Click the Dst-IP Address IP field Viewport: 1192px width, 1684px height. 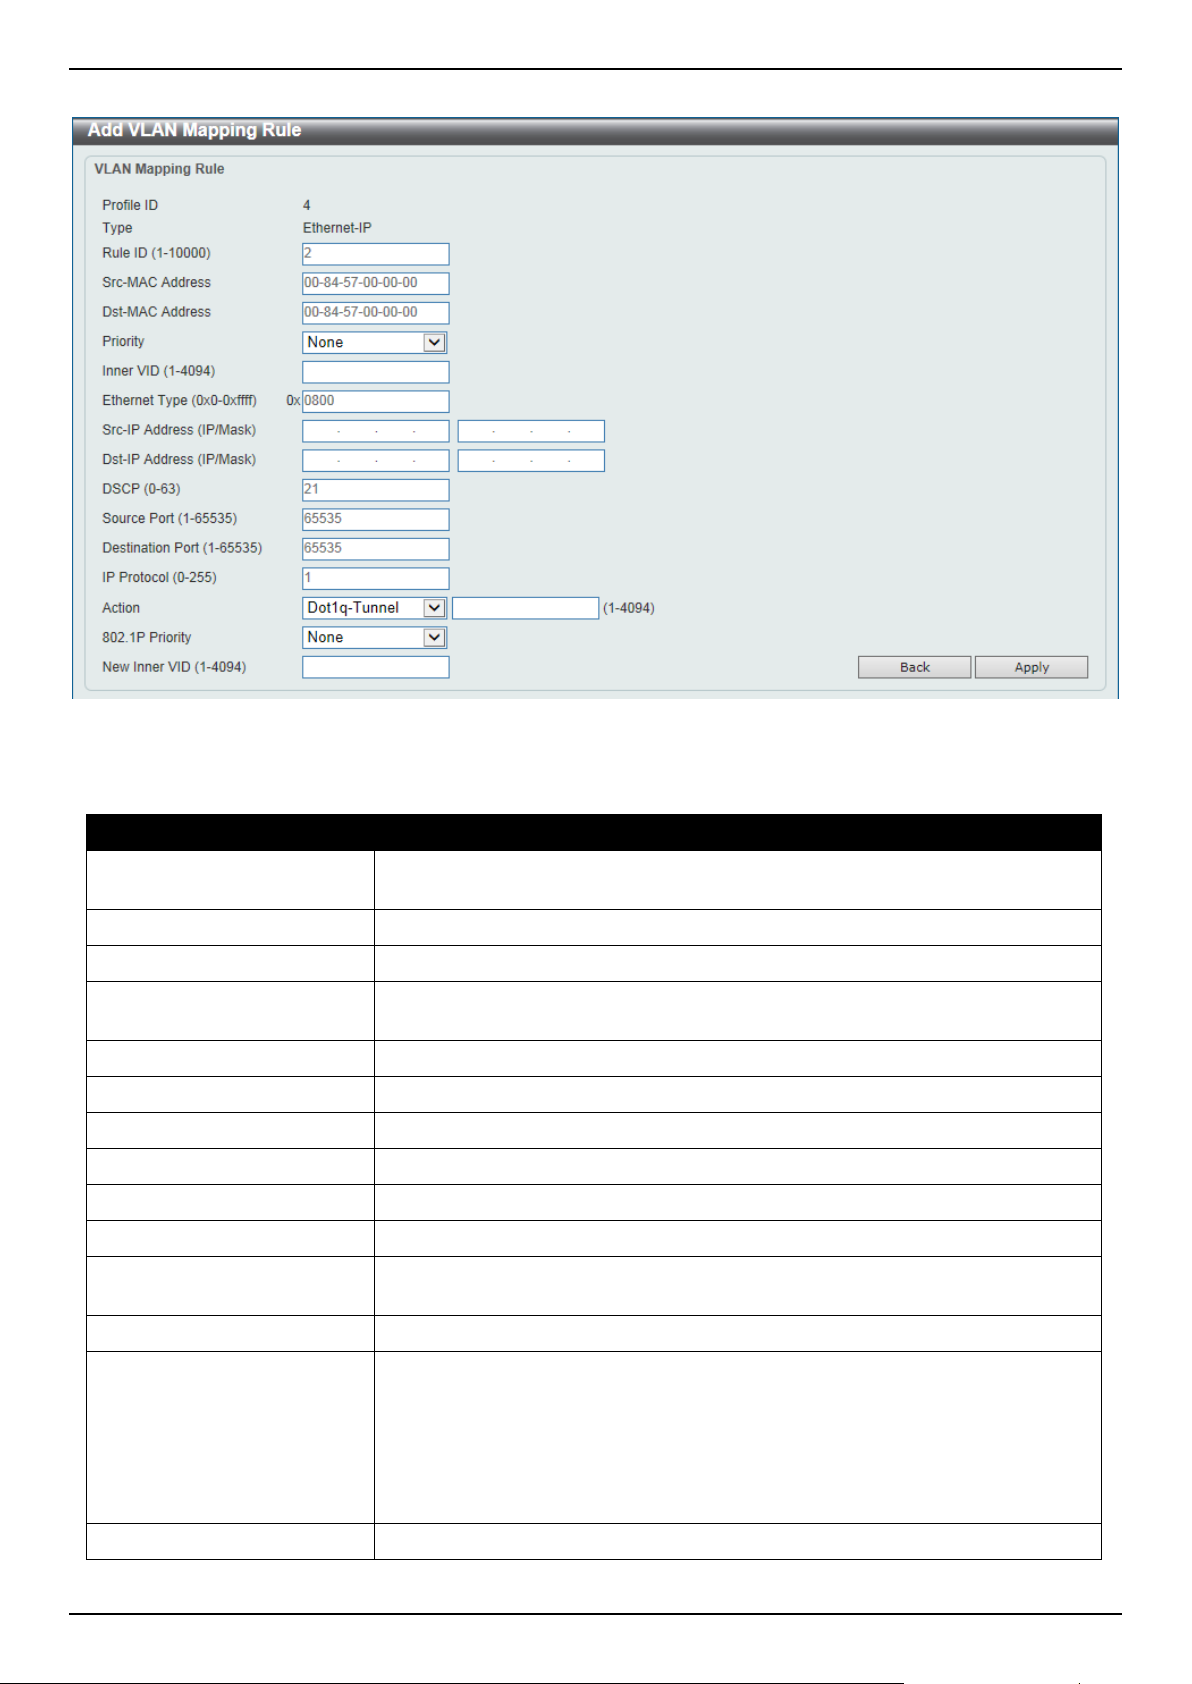click(376, 460)
